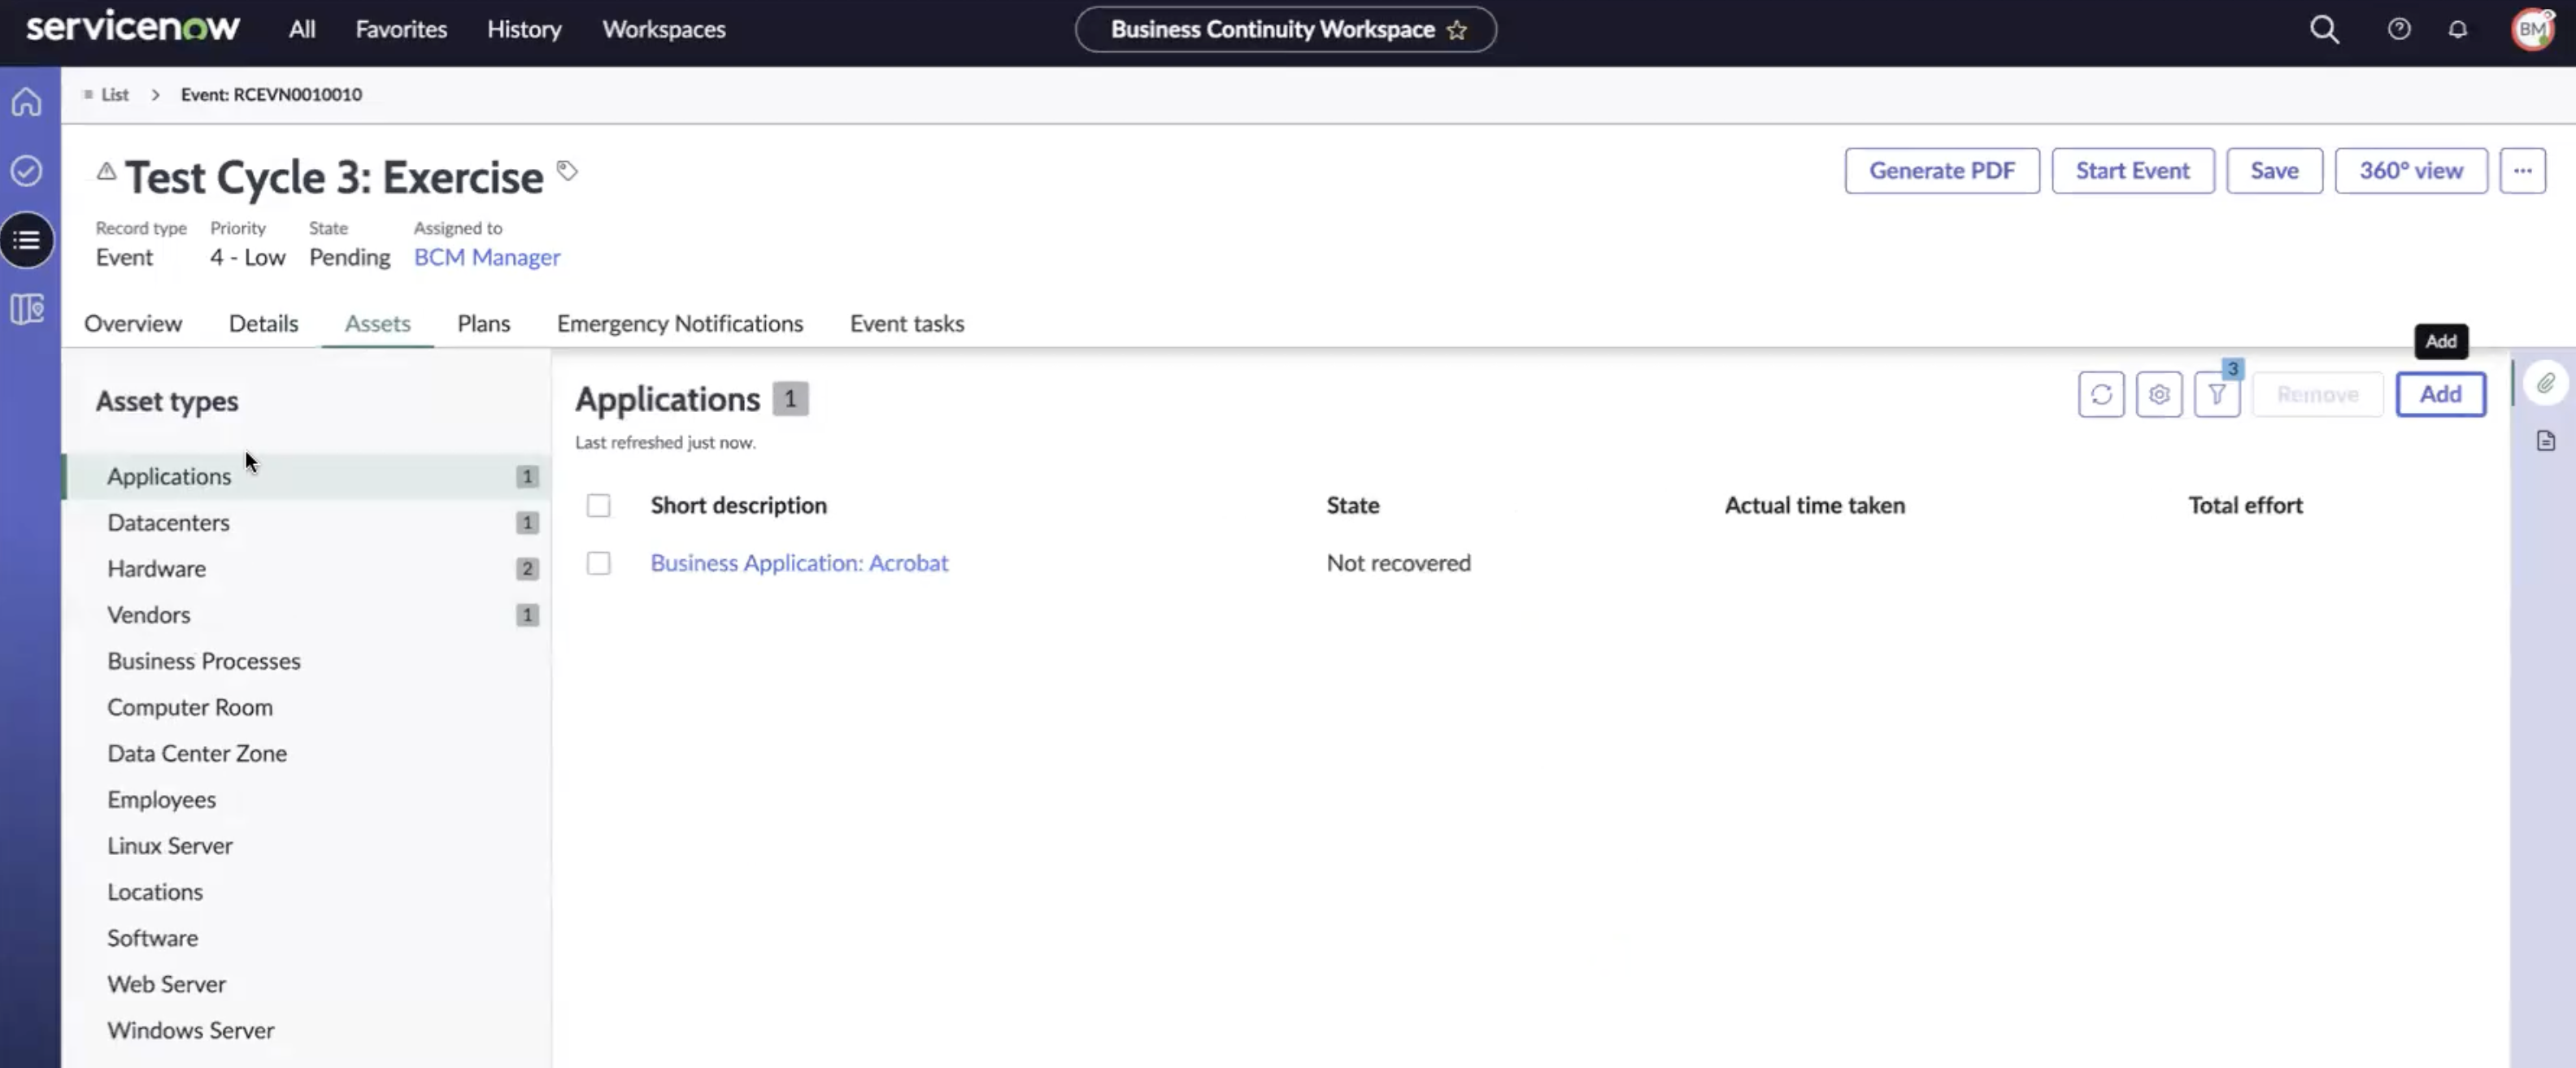Open the BCM Manager link
Viewport: 2576px width, 1068px height.
coord(487,257)
